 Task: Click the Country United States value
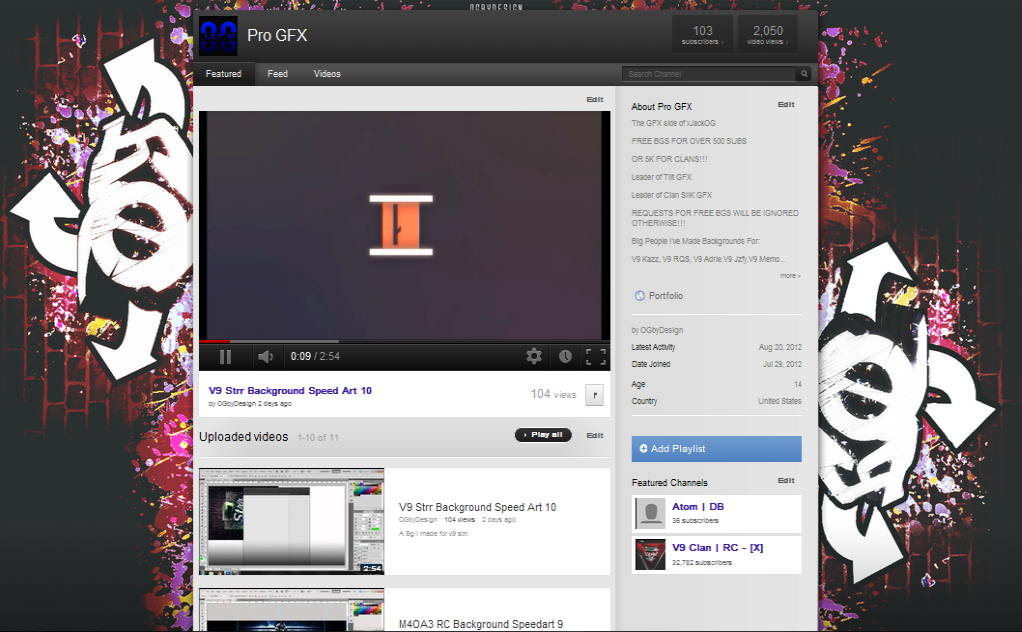coord(780,401)
